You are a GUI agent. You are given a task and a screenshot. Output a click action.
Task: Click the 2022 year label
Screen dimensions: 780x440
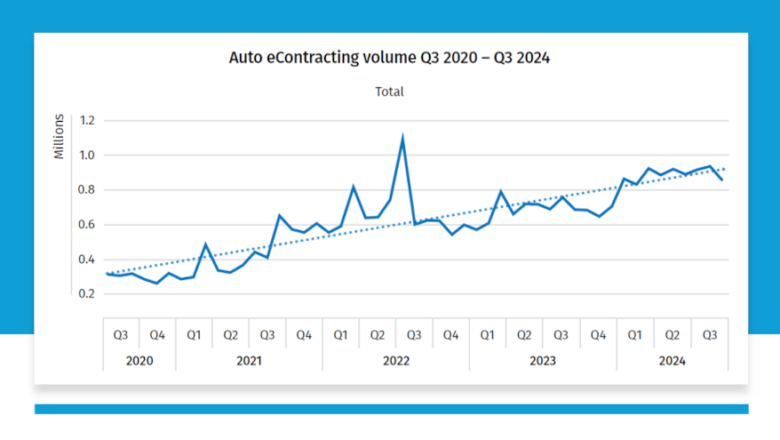(396, 359)
